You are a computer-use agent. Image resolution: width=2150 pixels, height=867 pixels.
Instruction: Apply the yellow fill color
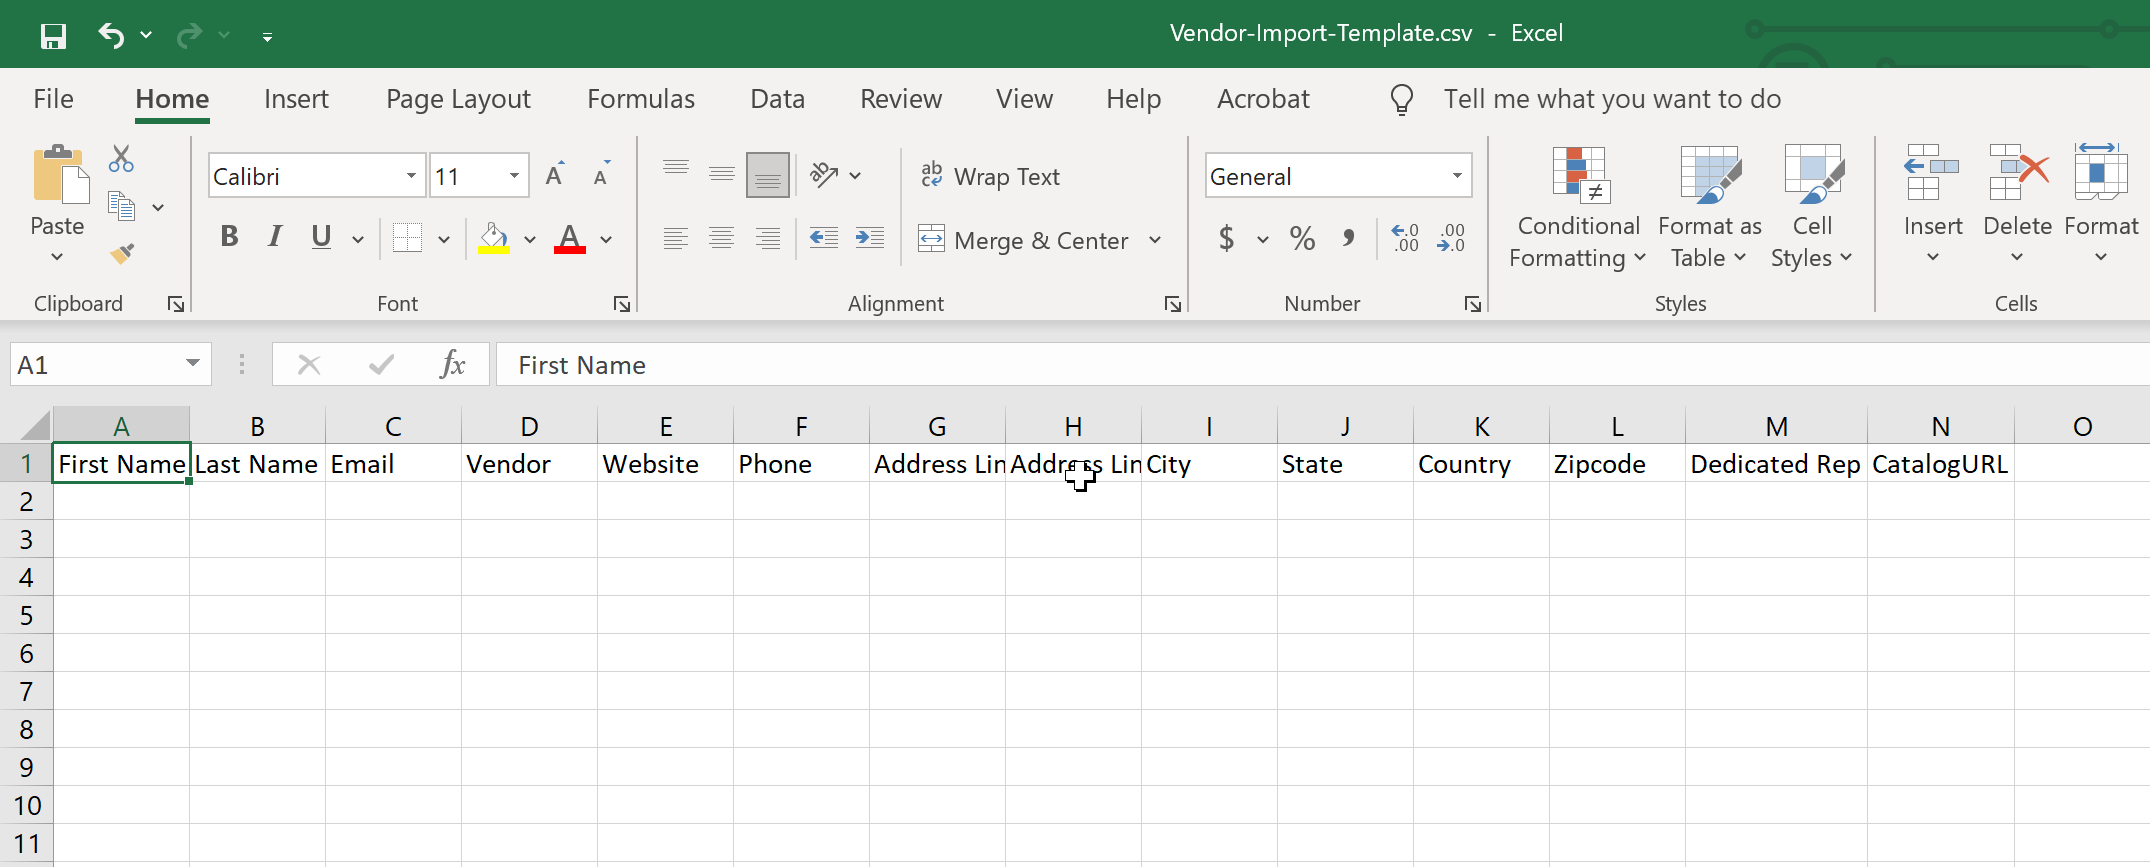tap(493, 239)
